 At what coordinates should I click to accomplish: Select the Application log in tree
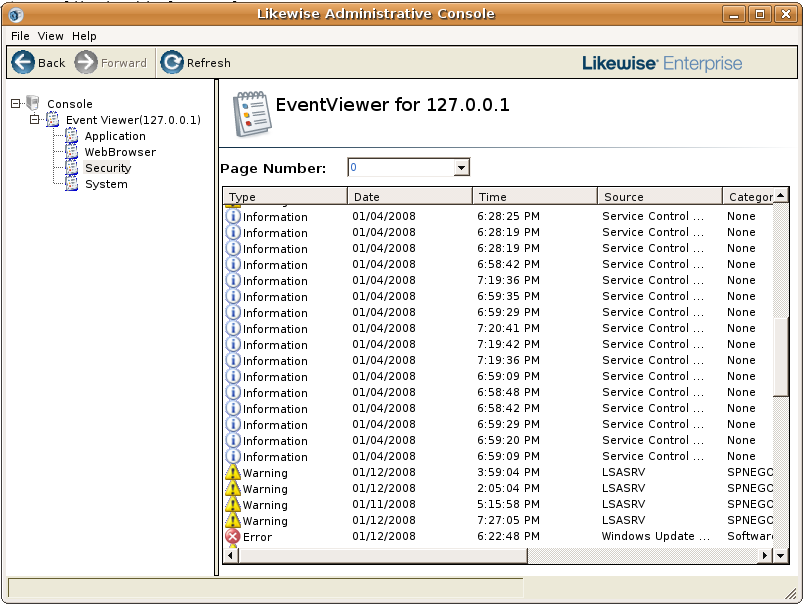click(115, 136)
